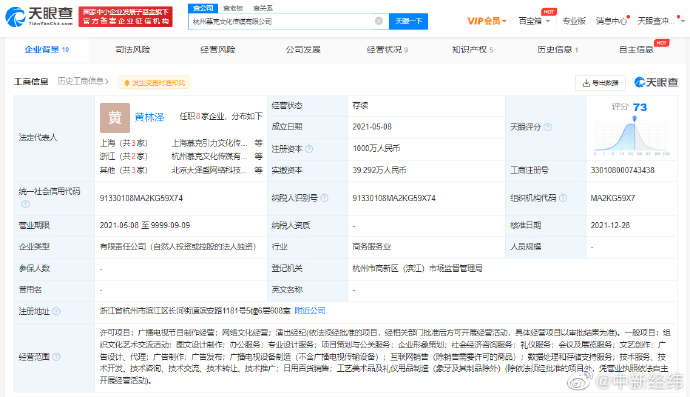
Task: Switch to the 经营风险 tab
Action: (x=218, y=50)
